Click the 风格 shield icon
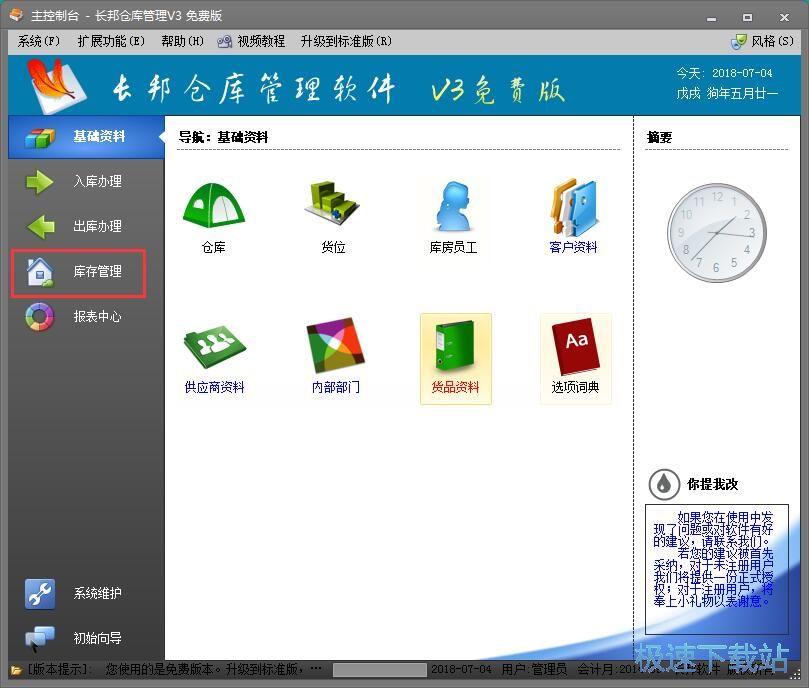The height and width of the screenshot is (688, 809). point(738,42)
